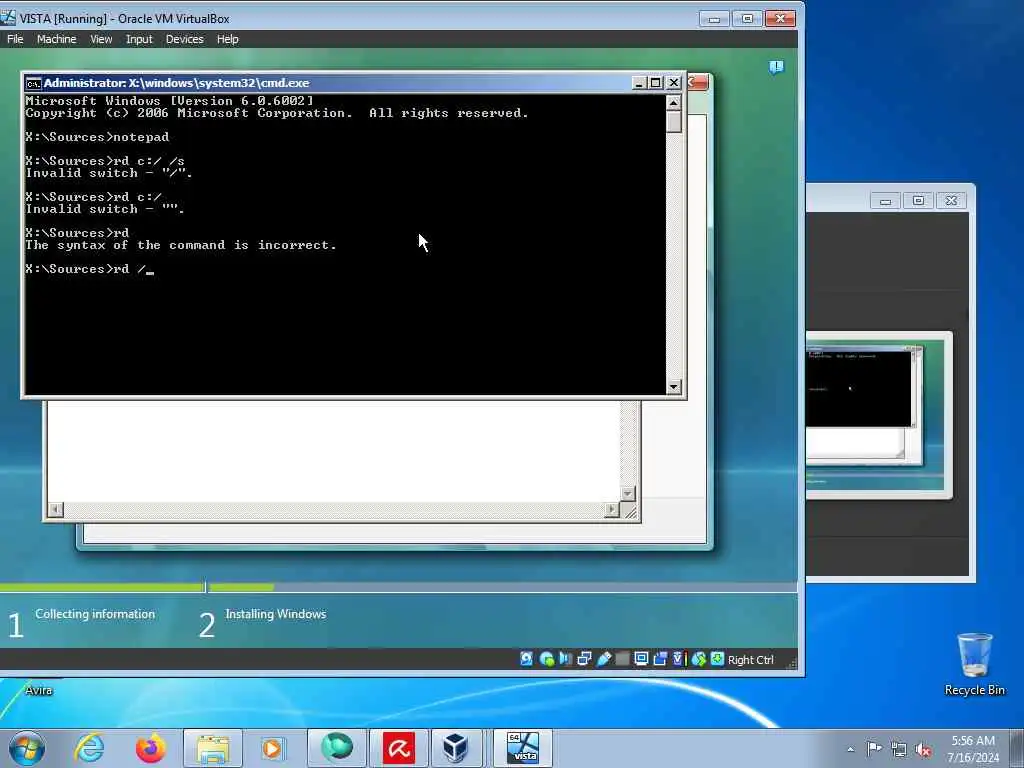
Task: Open the audio indicator in VirtualBox status bar
Action: tap(565, 659)
